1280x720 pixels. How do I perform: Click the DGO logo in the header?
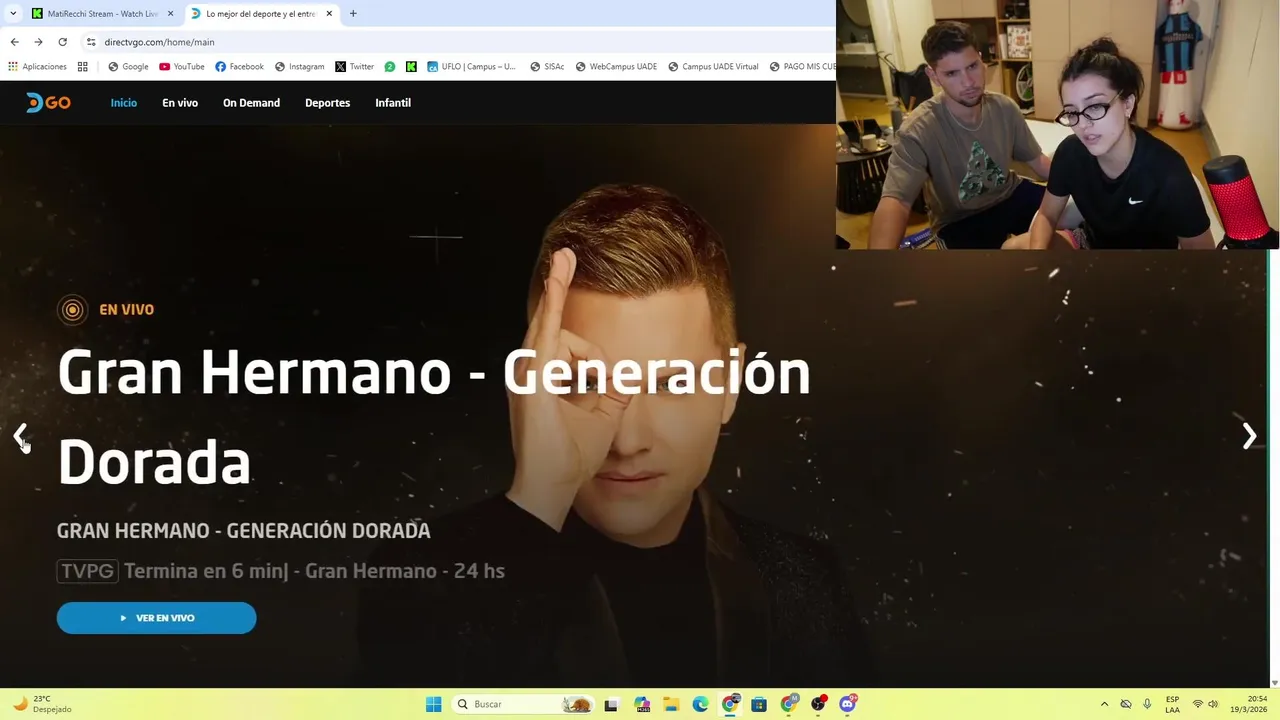pos(48,103)
